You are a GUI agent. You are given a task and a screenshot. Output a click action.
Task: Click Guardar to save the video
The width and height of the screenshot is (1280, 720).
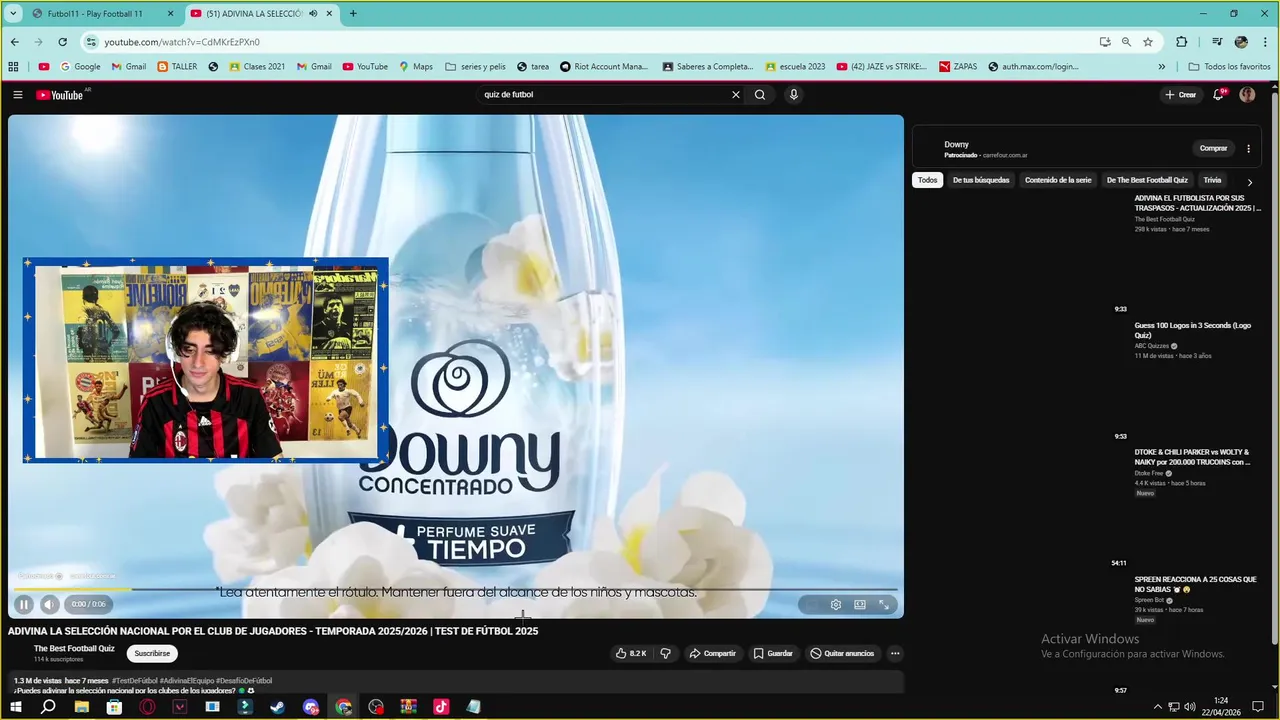(x=773, y=653)
